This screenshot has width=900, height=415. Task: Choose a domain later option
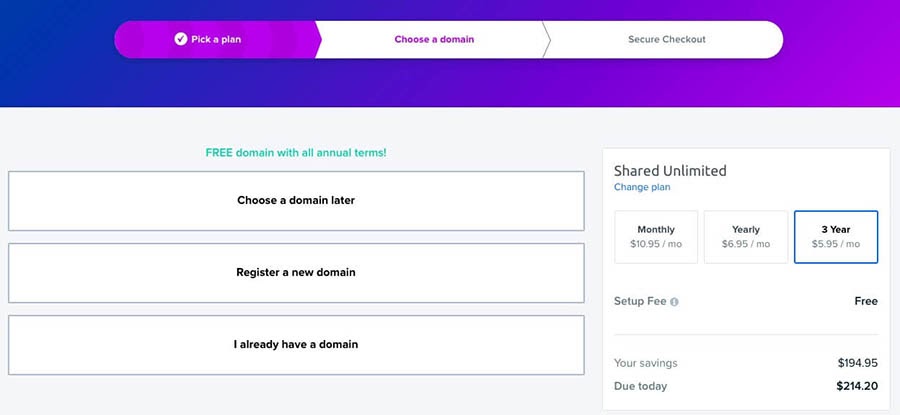pos(296,201)
